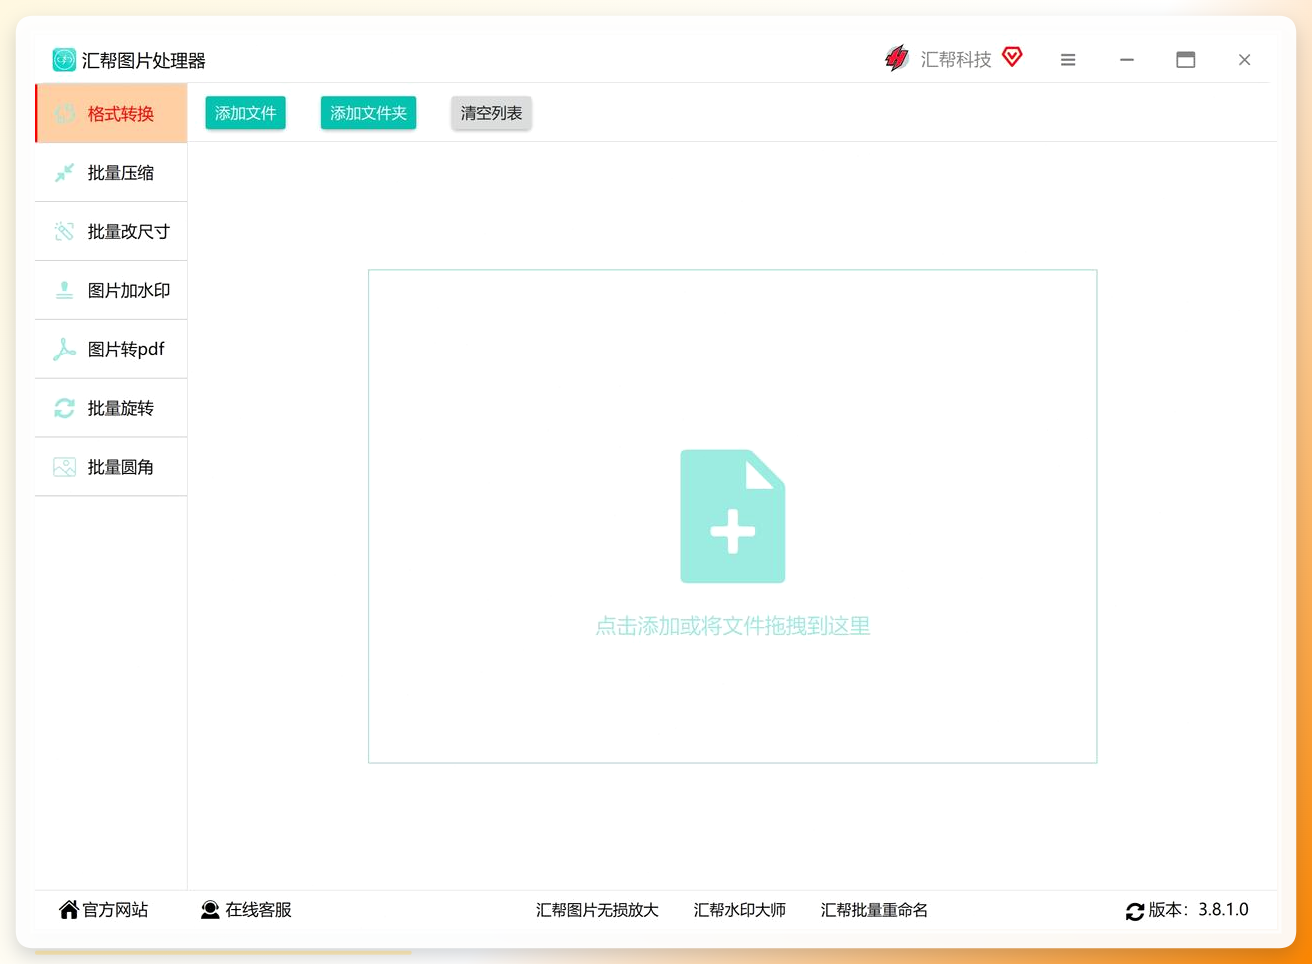Click the 批量压缩 compress arrows icon
Viewport: 1312px width, 964px height.
point(65,173)
